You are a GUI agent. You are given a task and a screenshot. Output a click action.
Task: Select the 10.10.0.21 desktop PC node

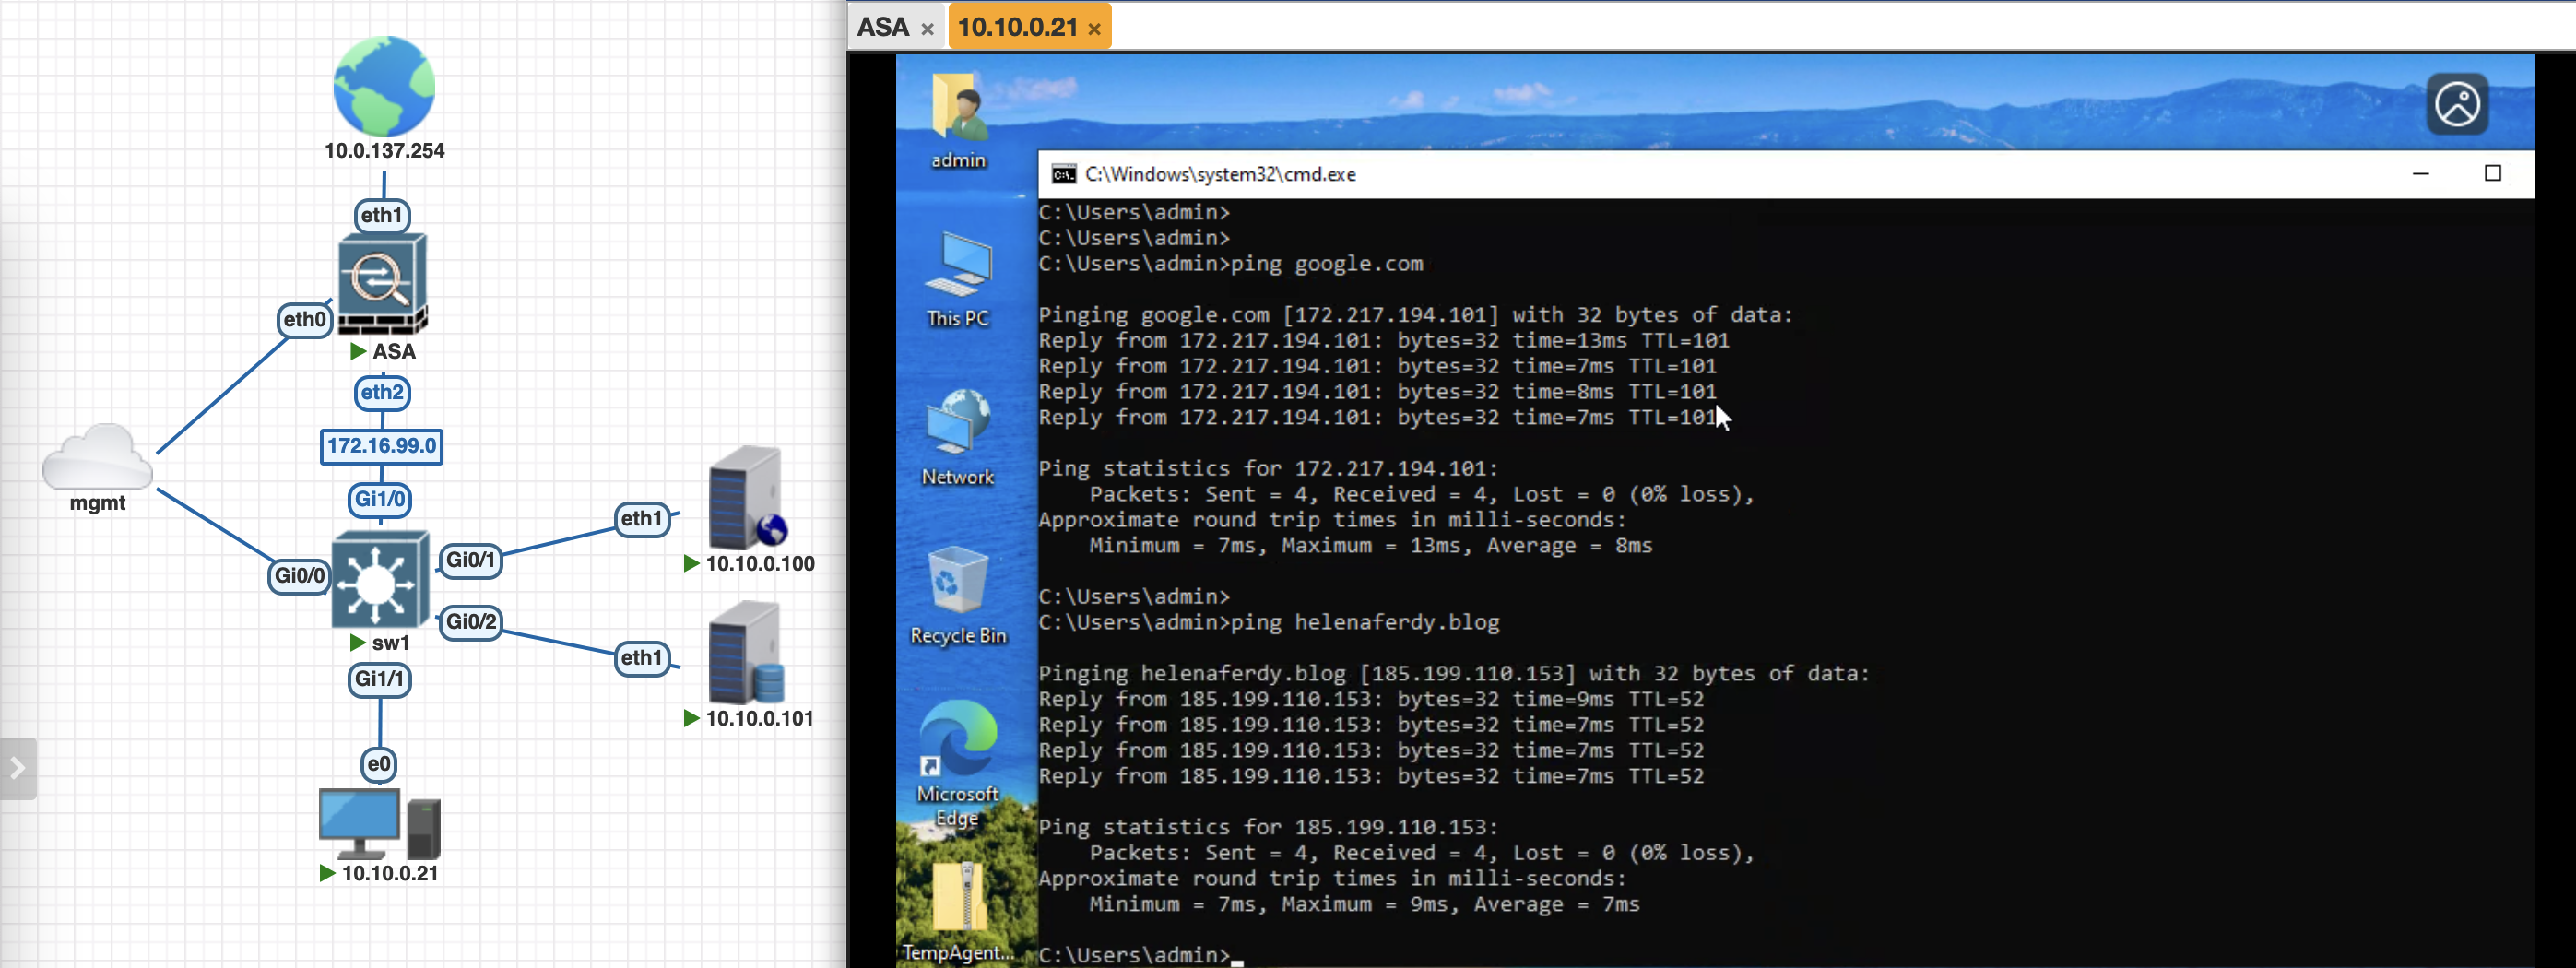378,823
